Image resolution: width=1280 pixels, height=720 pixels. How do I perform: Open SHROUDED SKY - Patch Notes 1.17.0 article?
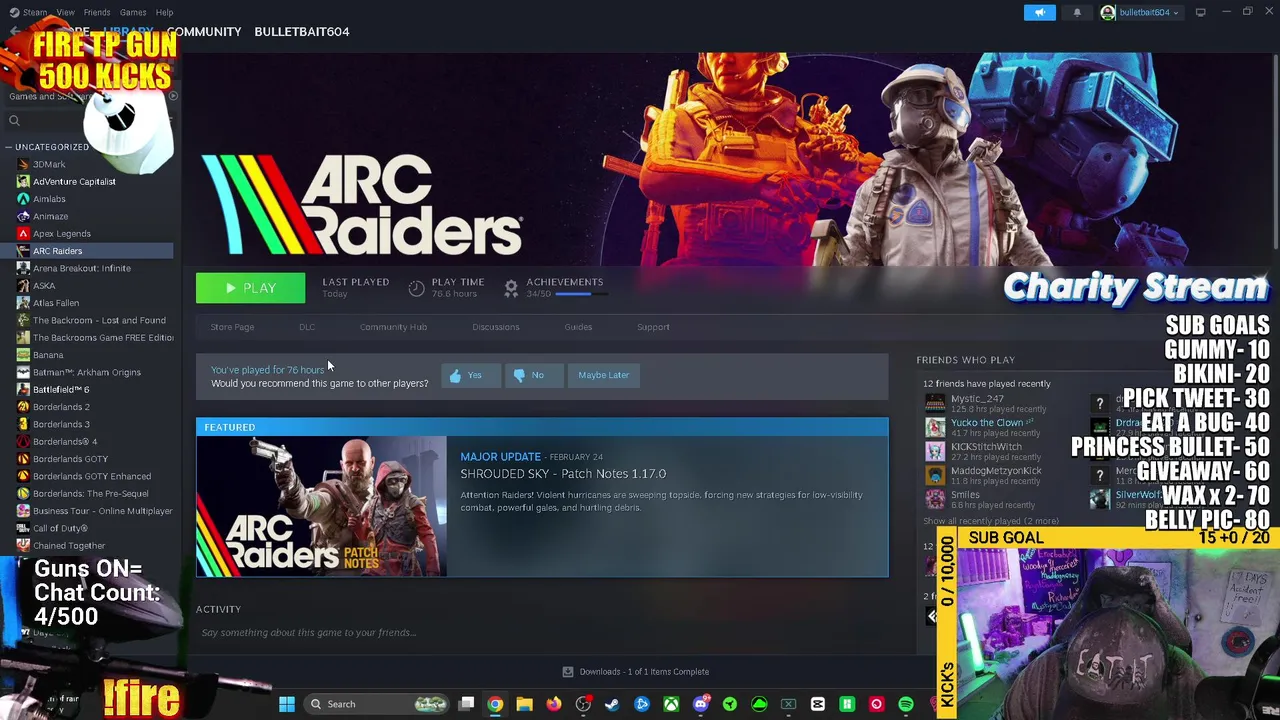[563, 474]
